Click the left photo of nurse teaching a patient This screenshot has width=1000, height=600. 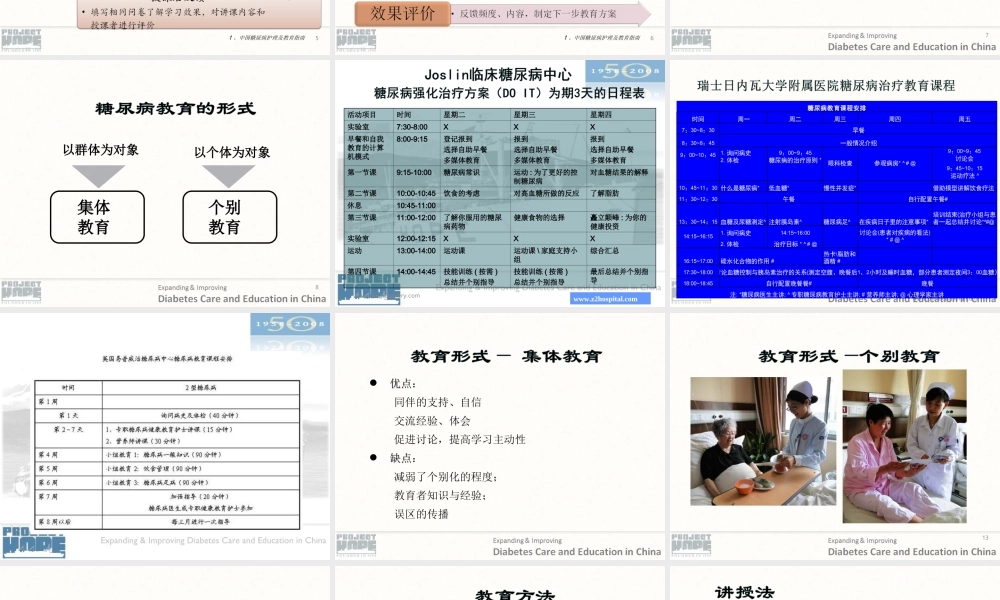(x=763, y=440)
